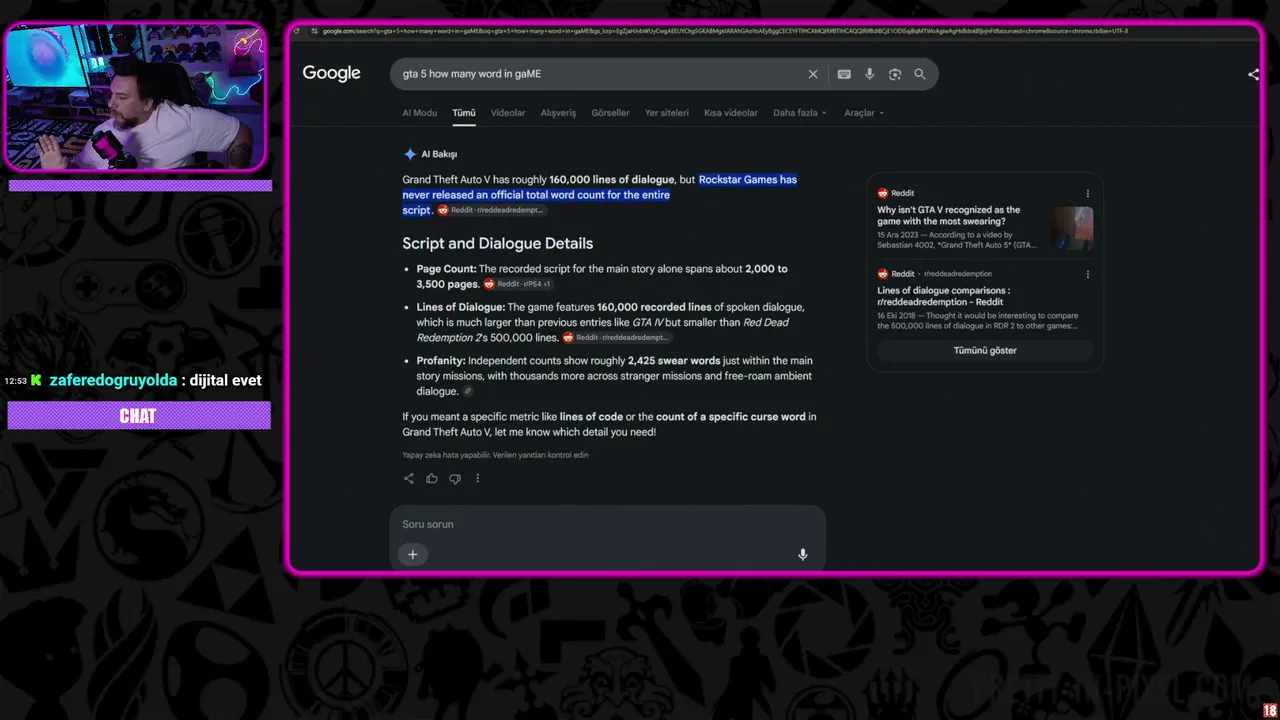Dislike the AI overview with thumbs down
The image size is (1280, 720).
455,478
